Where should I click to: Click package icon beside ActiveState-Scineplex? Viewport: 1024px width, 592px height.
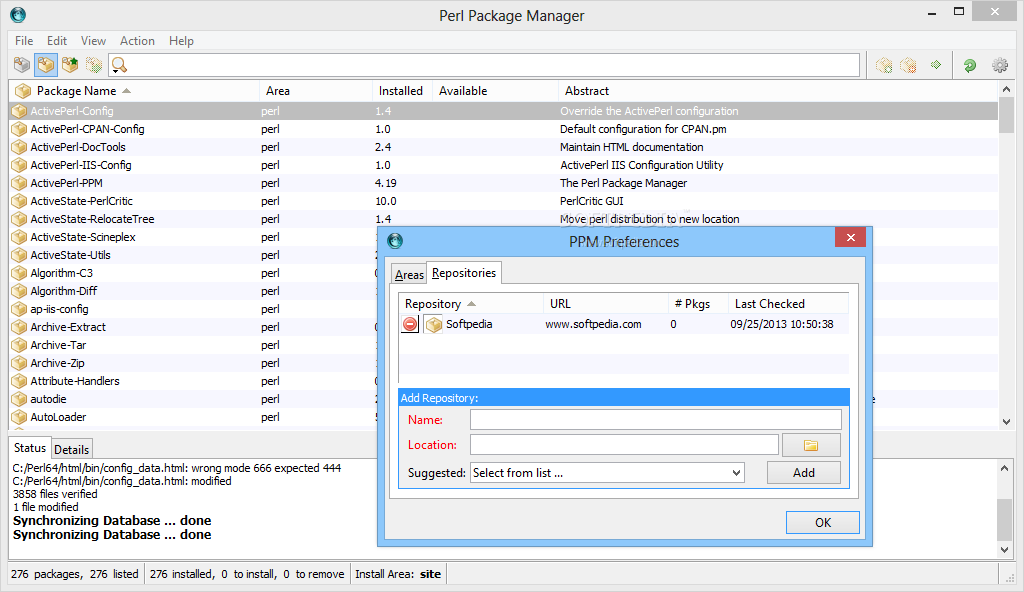point(20,237)
